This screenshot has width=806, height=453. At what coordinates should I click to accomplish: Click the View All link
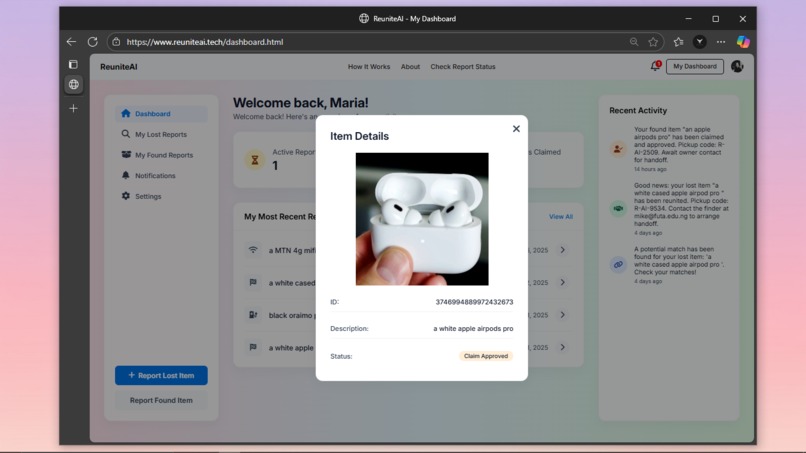(x=560, y=216)
